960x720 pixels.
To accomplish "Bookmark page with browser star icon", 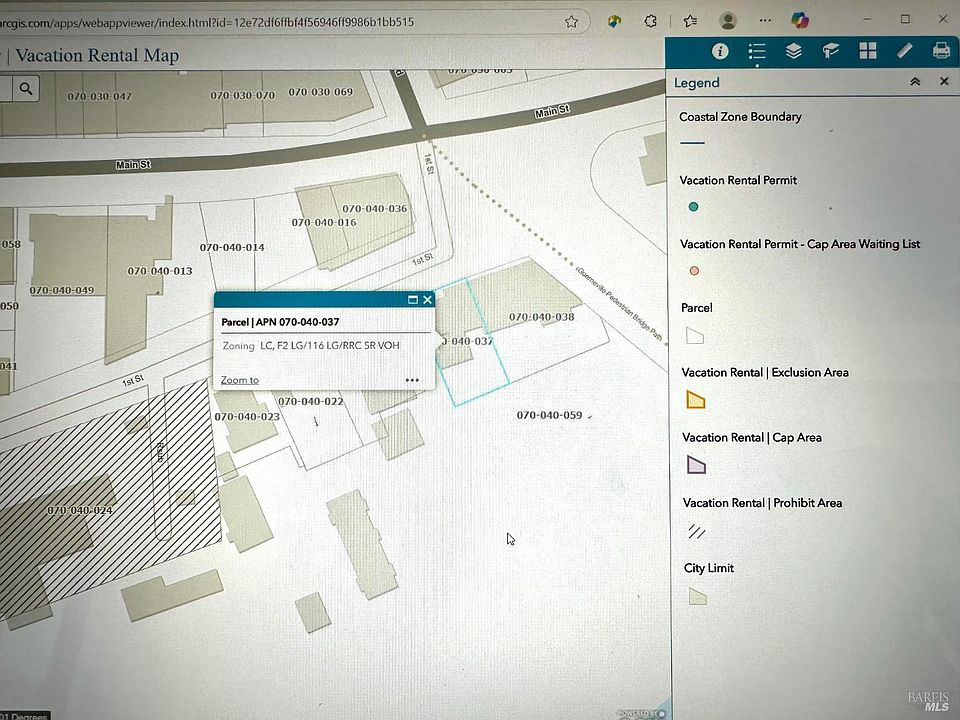I will point(572,21).
